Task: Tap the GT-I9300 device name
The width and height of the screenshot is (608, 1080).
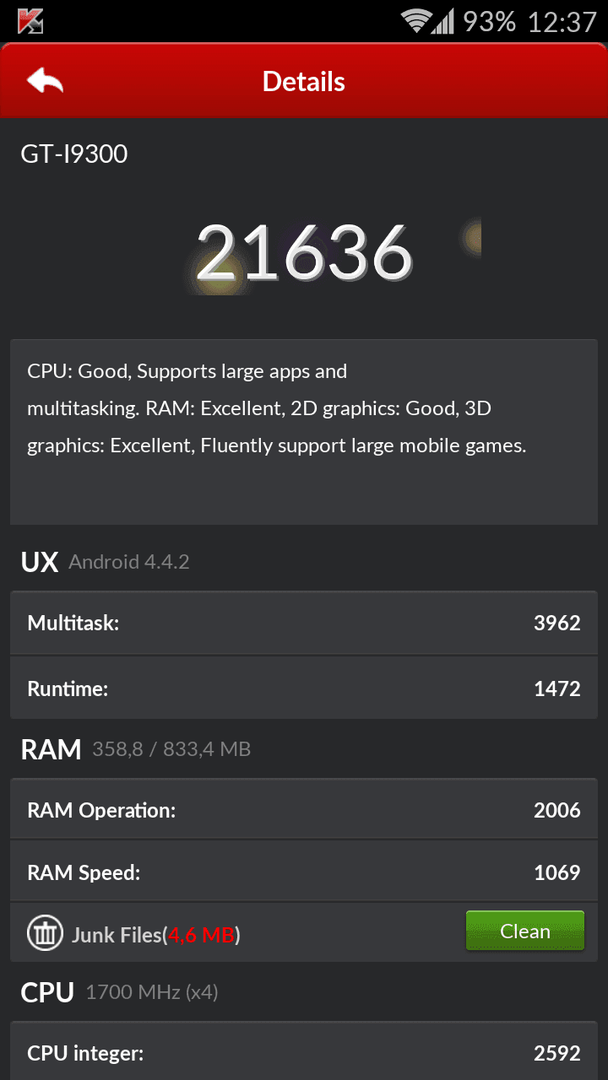Action: click(x=74, y=154)
